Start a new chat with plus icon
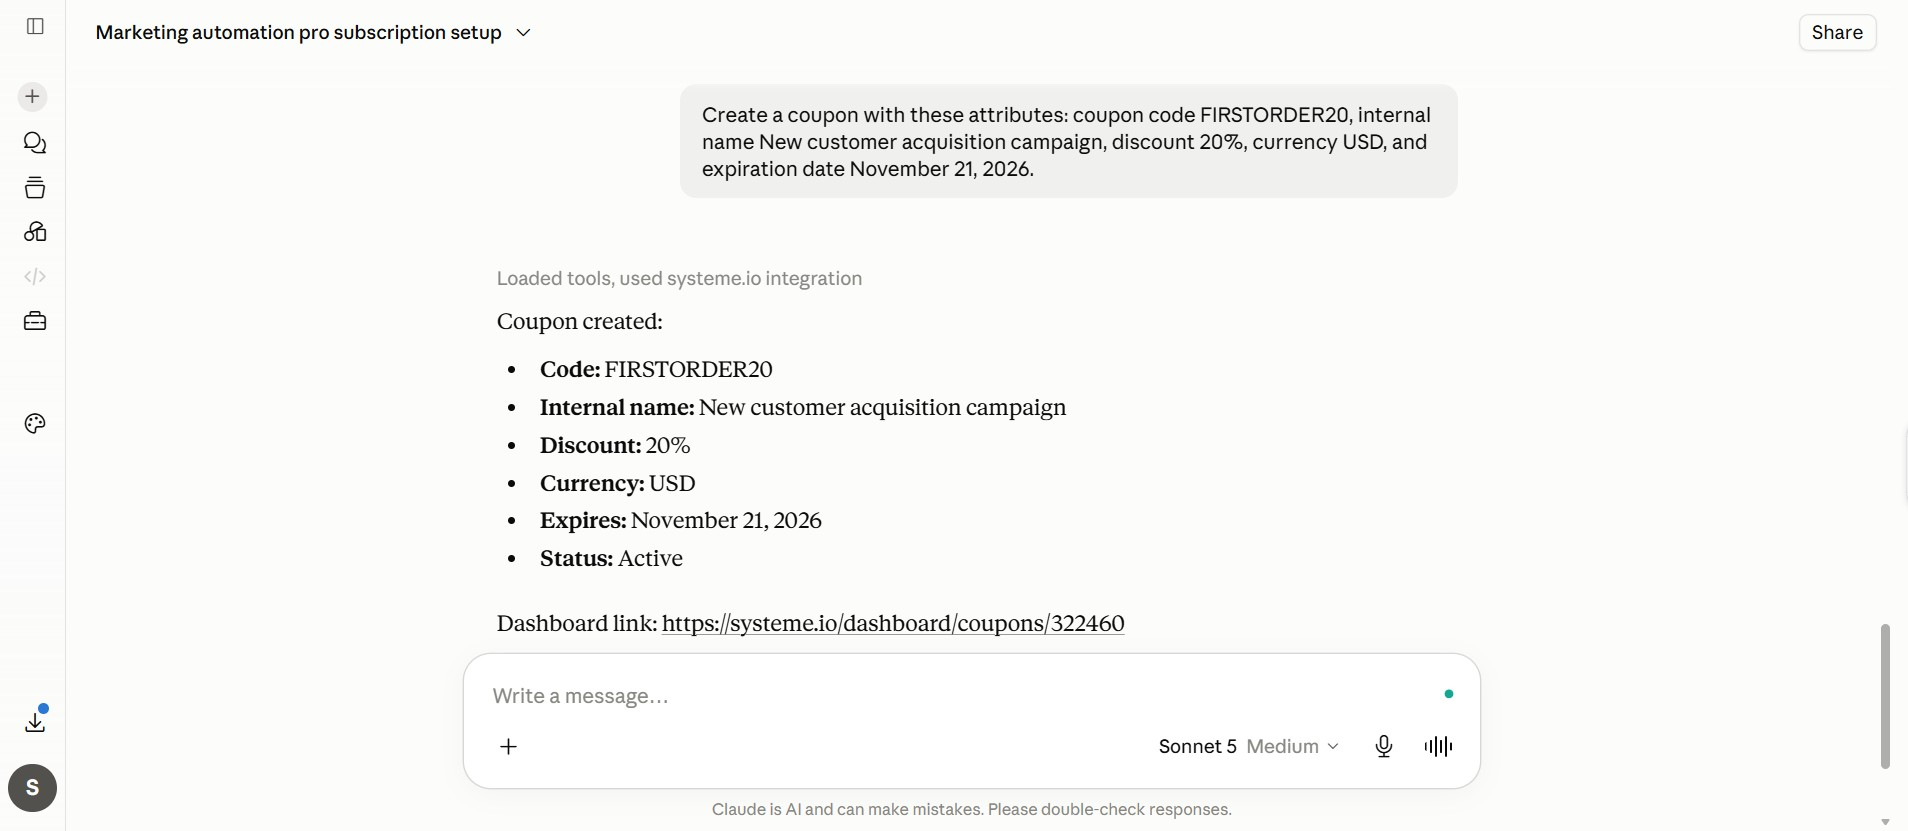This screenshot has width=1908, height=831. pos(33,97)
